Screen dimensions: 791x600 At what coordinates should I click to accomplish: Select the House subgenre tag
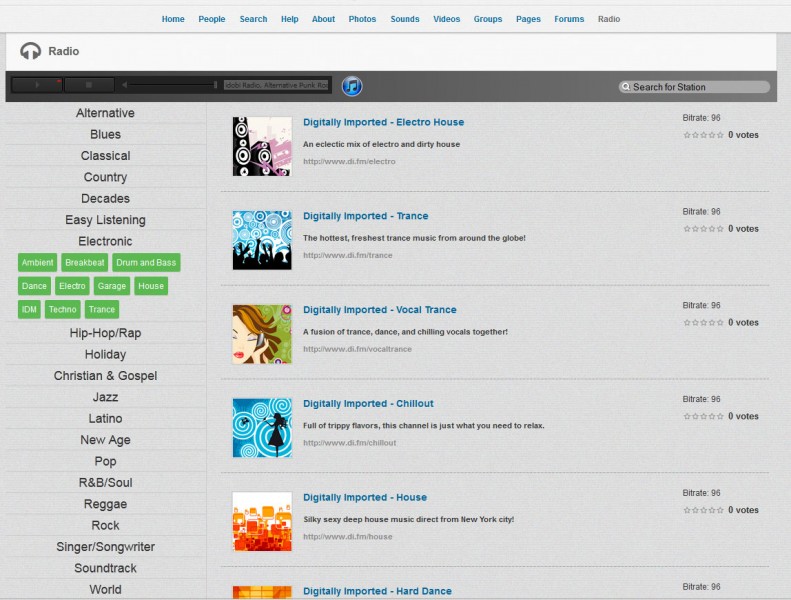tap(151, 286)
